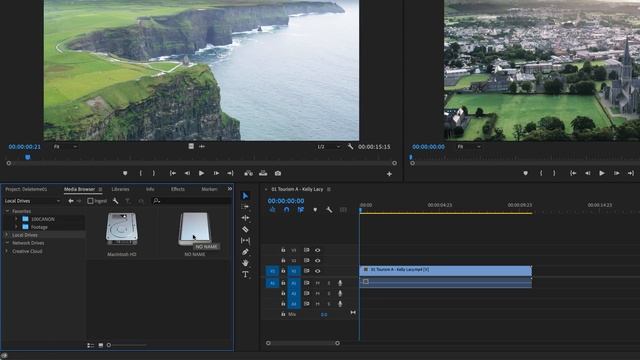Click Source monitor playhead marker
Screen dimensions: 640x360
tap(28, 157)
